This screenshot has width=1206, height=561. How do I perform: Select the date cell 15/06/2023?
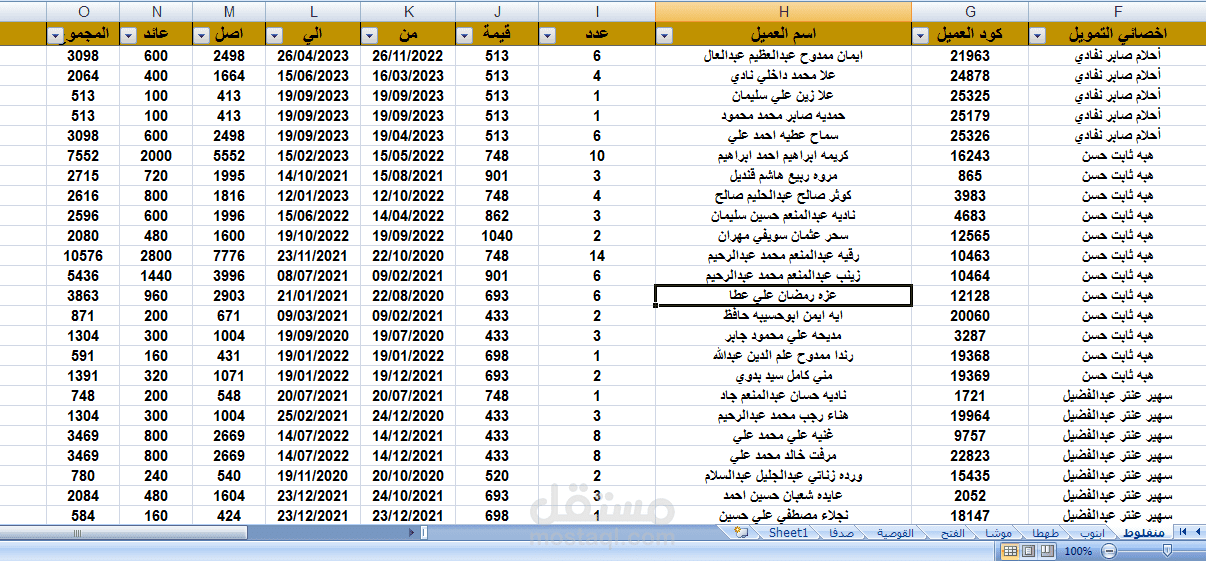[314, 76]
